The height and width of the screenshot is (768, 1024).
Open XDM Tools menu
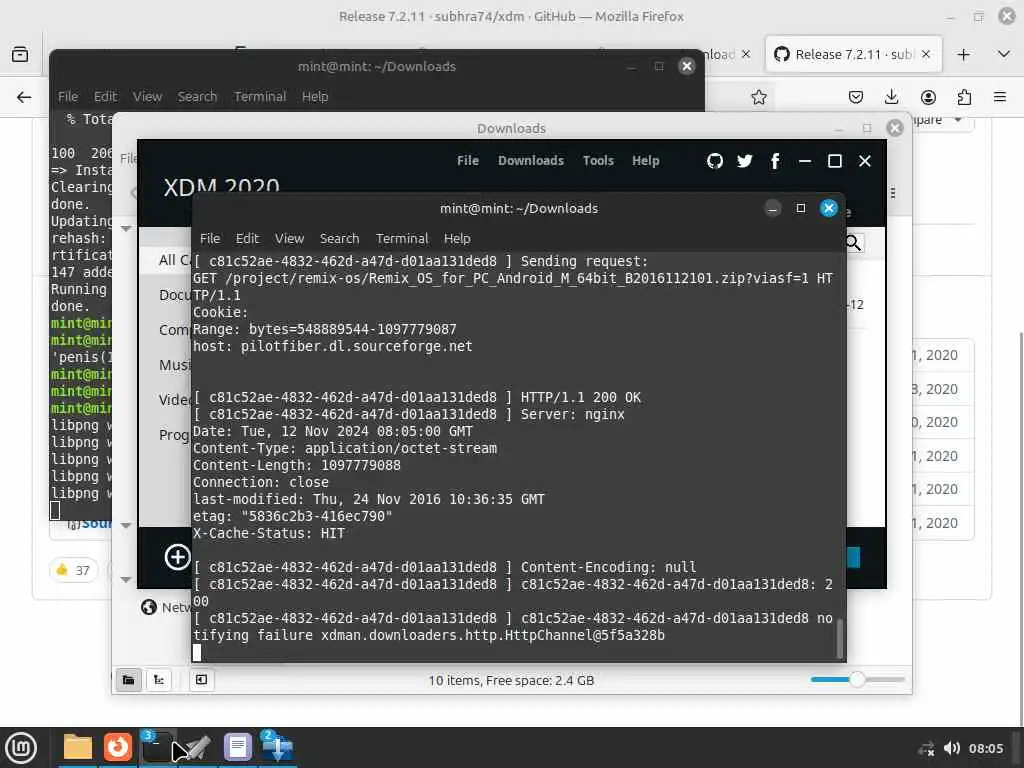[x=598, y=161]
